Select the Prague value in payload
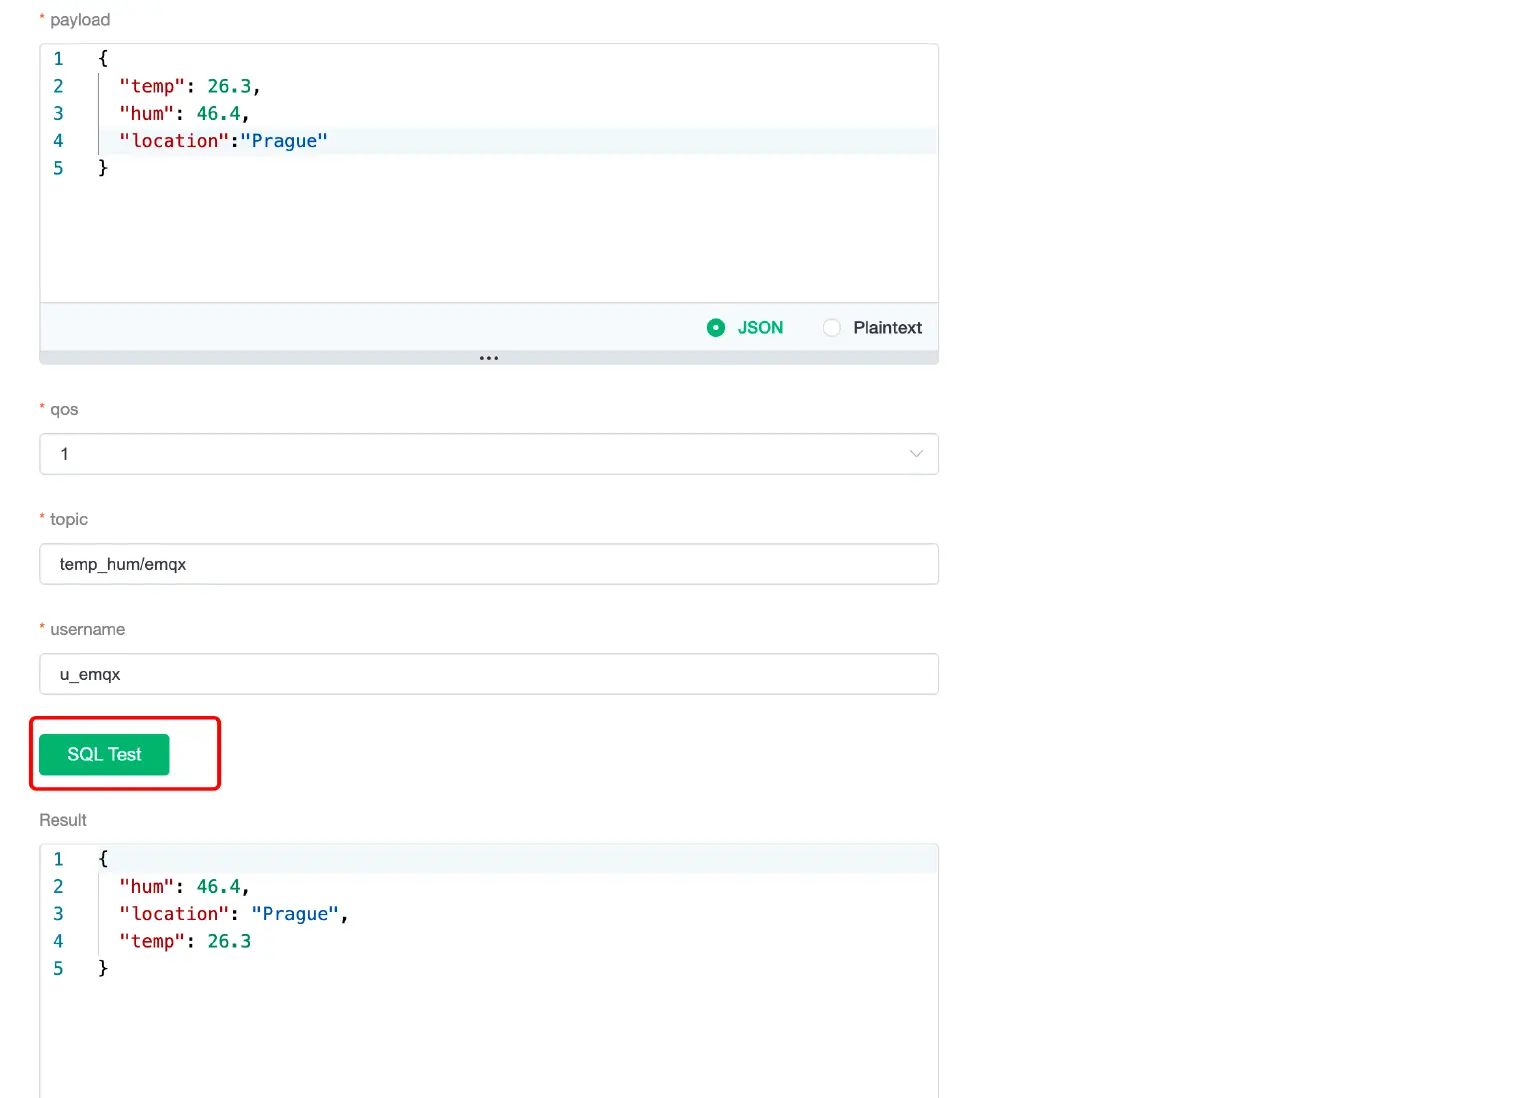 pyautogui.click(x=284, y=140)
